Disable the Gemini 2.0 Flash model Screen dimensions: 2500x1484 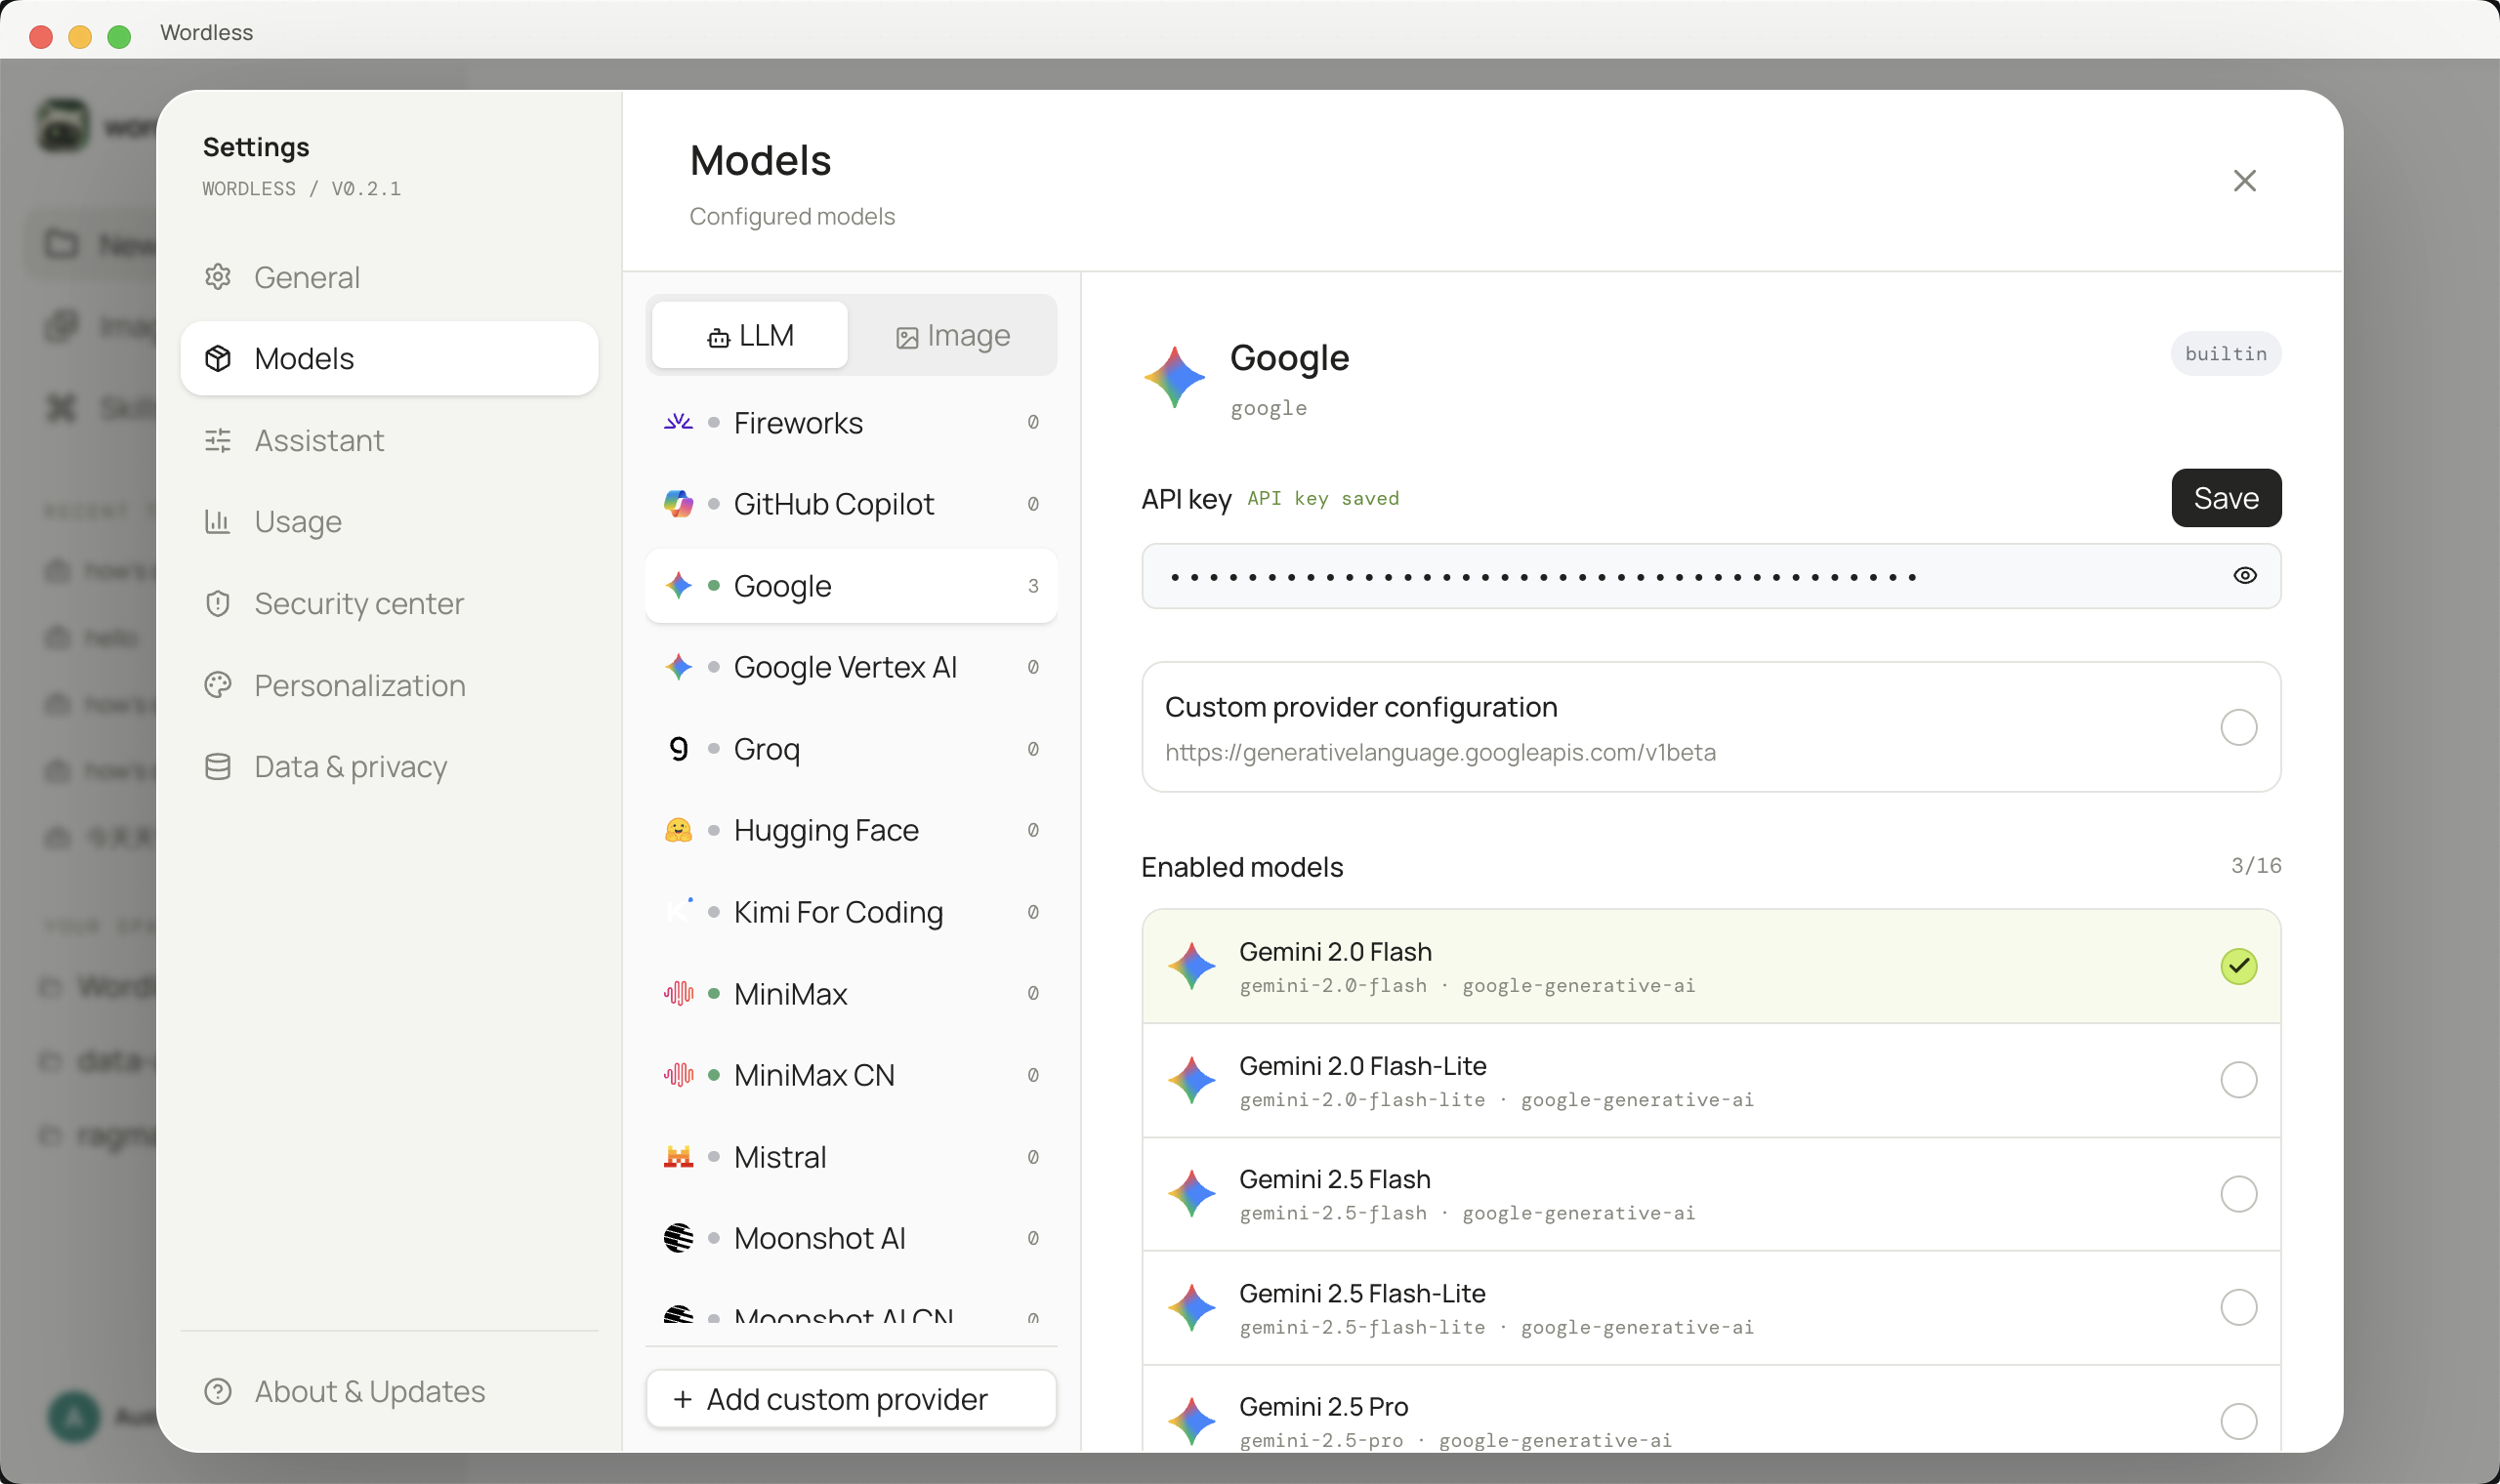tap(2238, 966)
